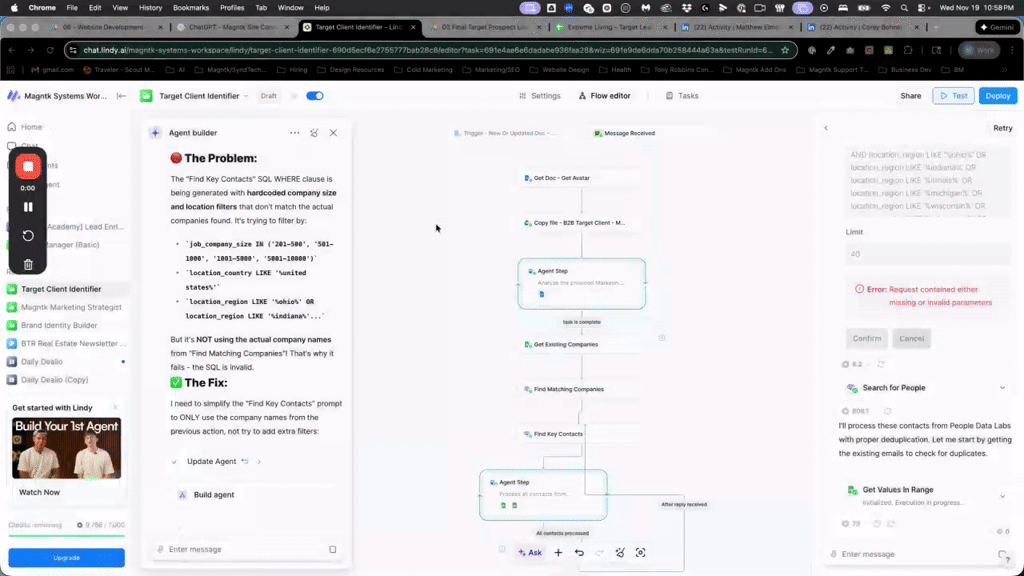The width and height of the screenshot is (1024, 576).
Task: Close the Agent builder panel
Action: 333,133
